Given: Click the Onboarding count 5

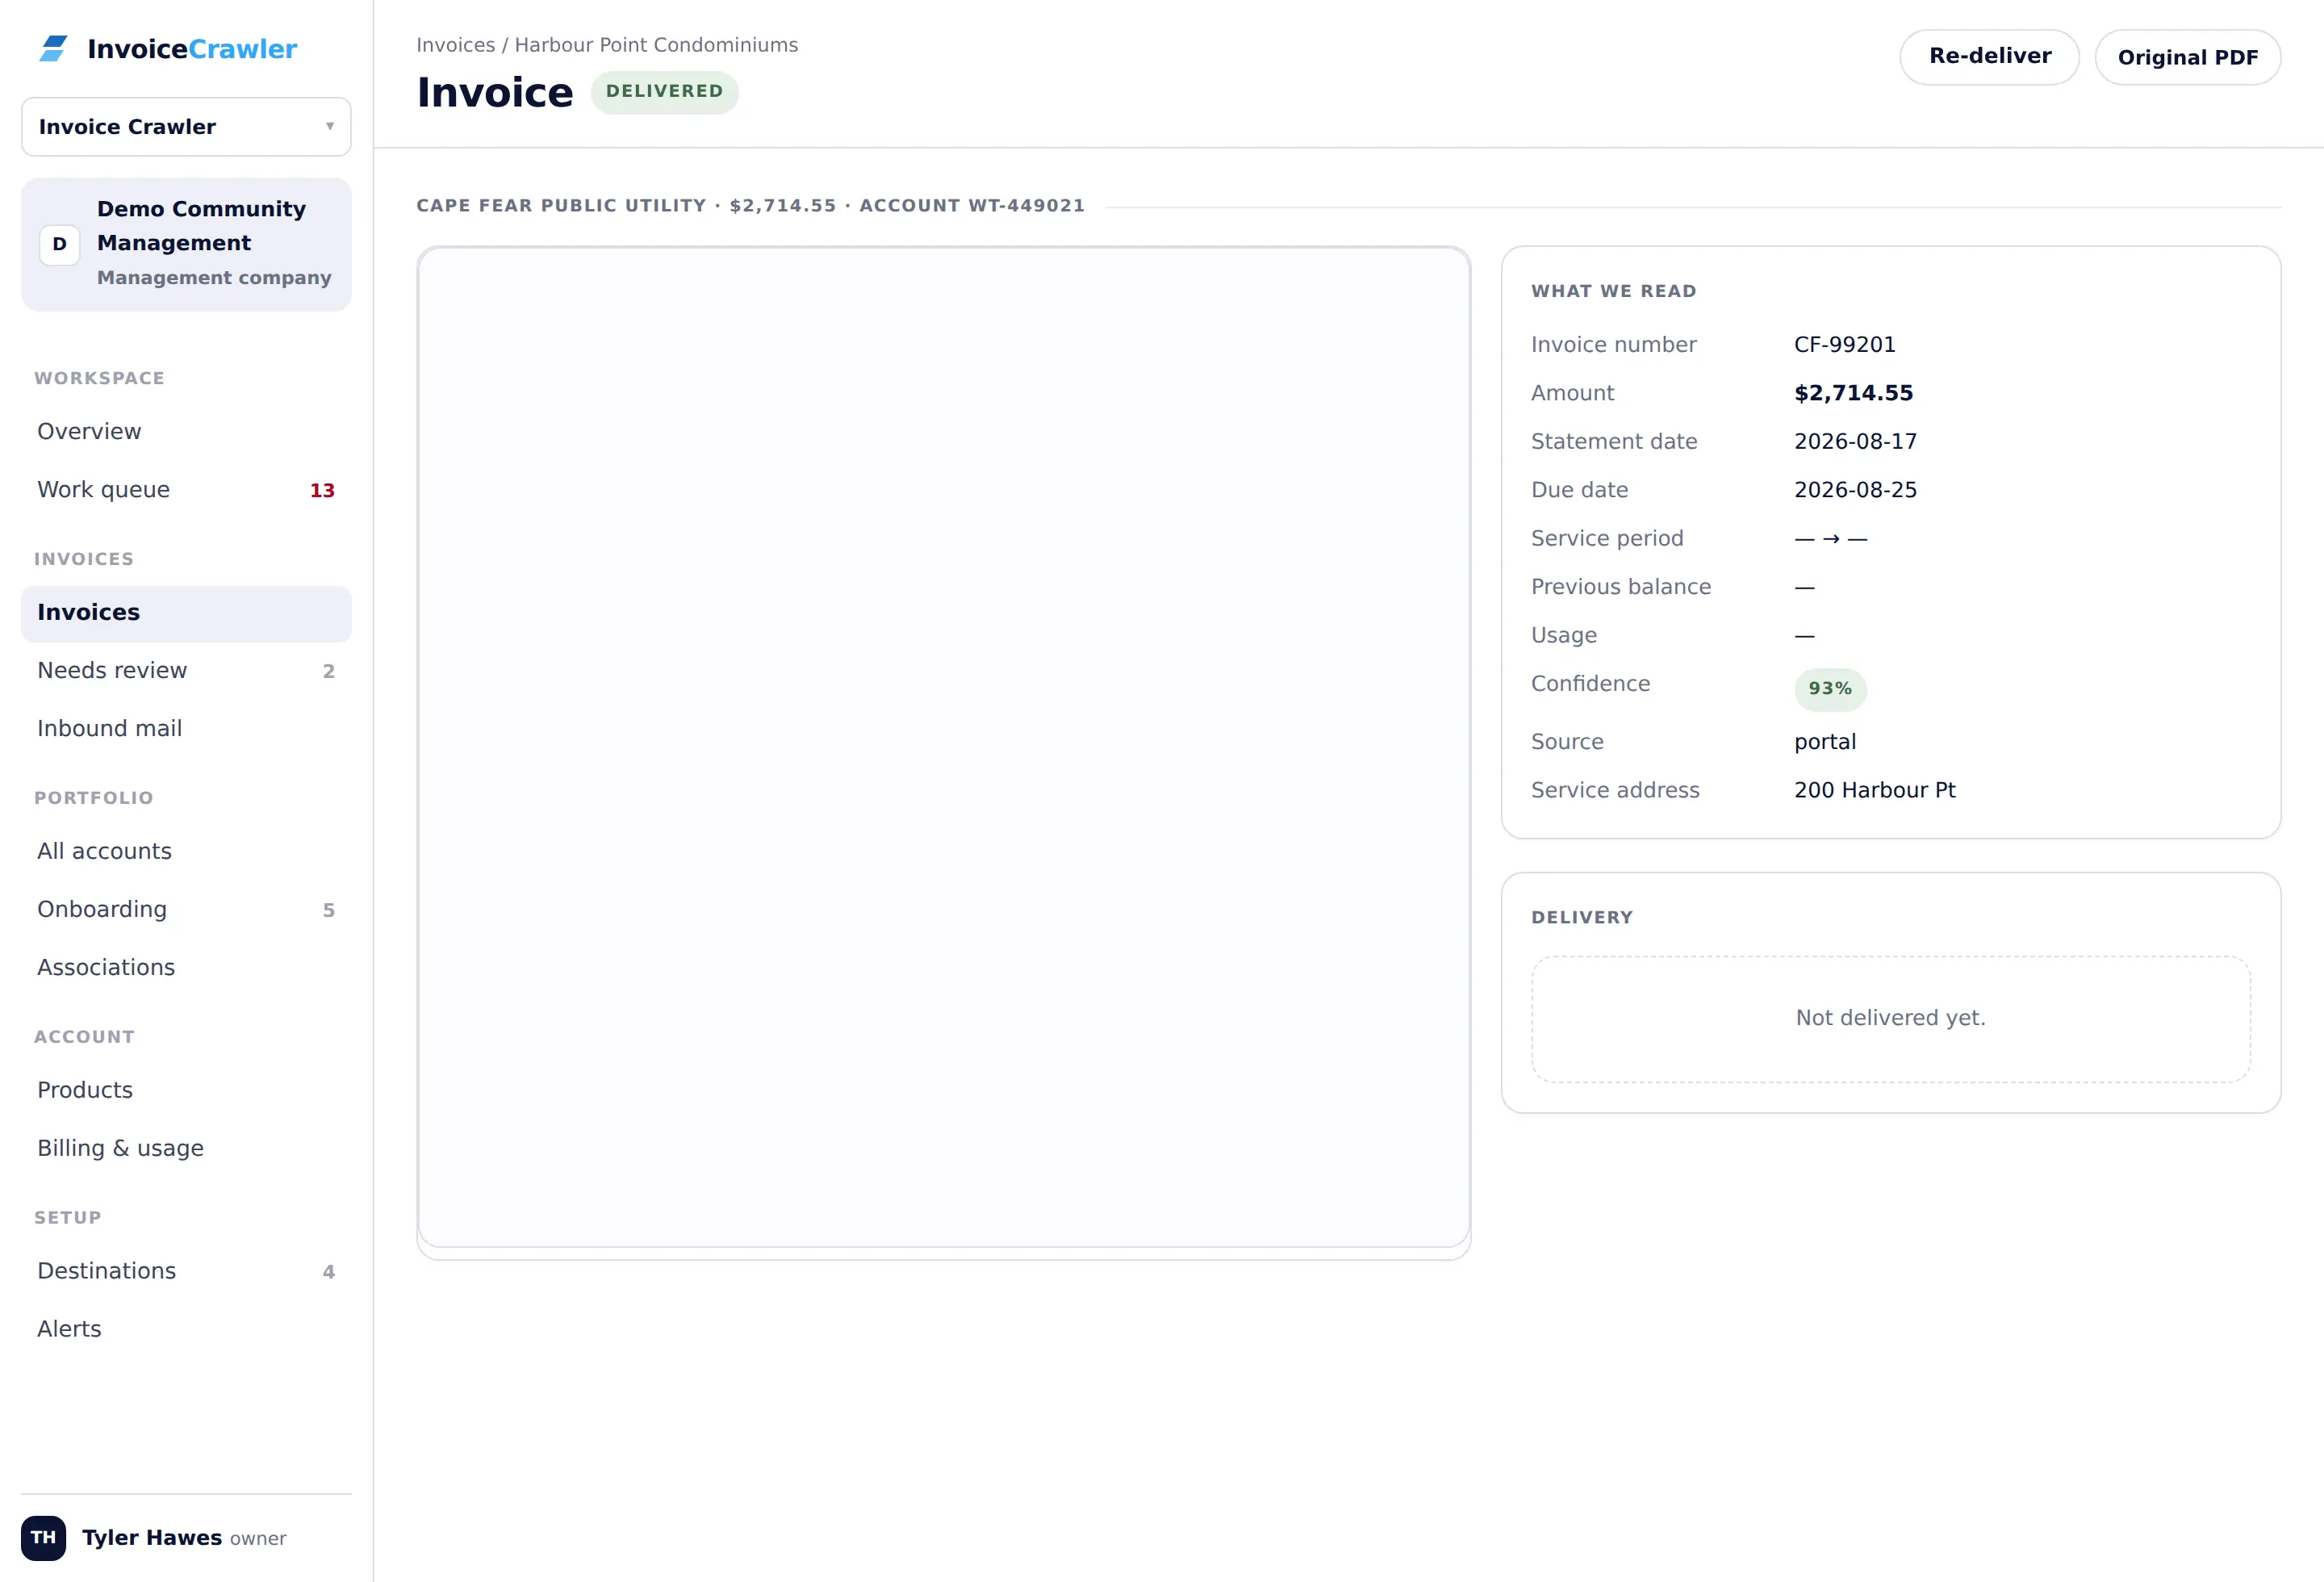Looking at the screenshot, I should point(328,910).
